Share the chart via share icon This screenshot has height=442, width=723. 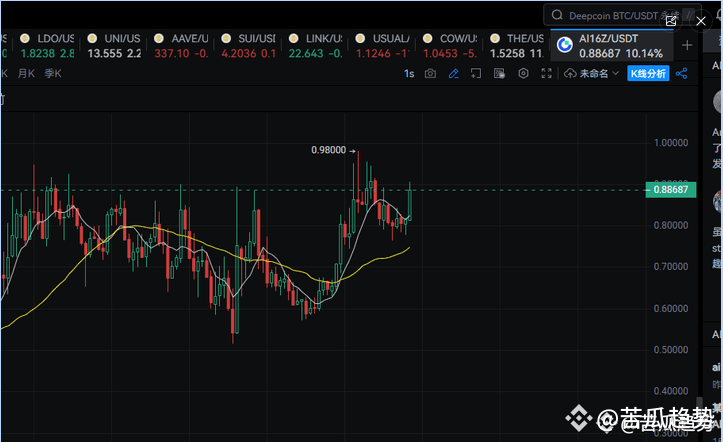(682, 73)
